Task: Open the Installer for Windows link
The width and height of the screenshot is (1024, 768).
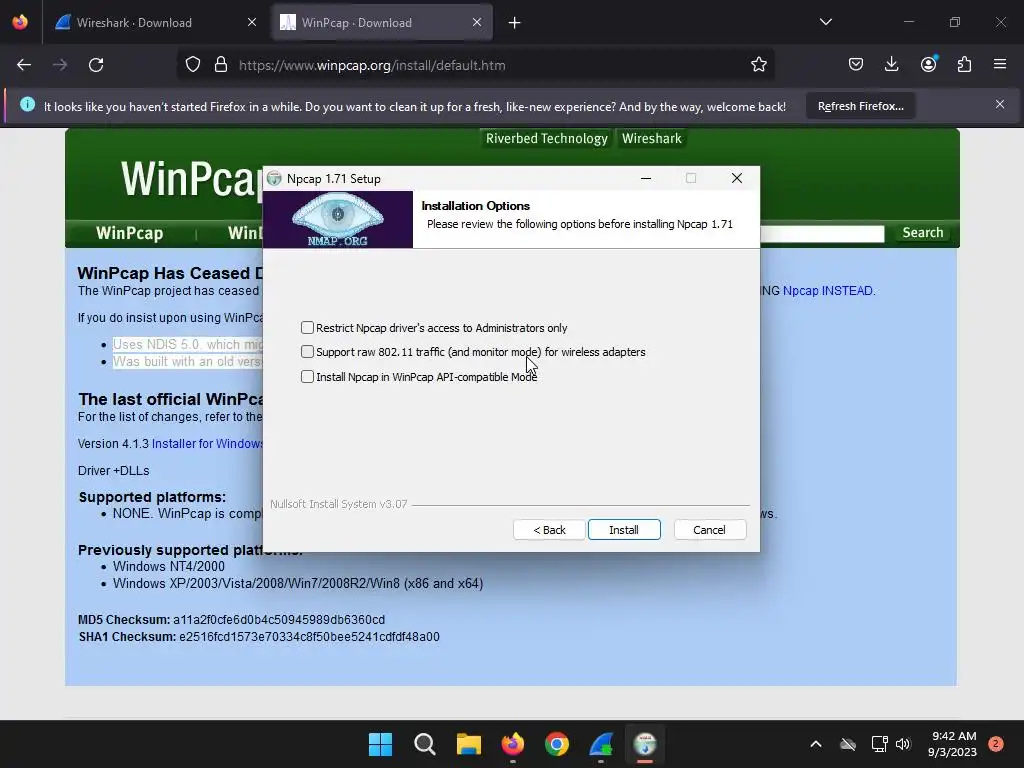Action: coord(207,443)
